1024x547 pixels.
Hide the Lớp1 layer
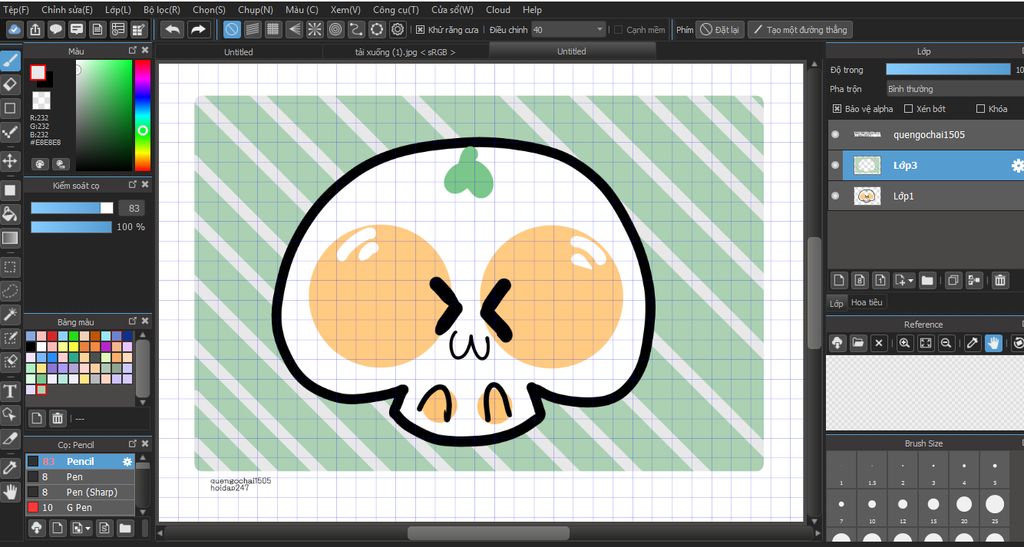point(835,196)
